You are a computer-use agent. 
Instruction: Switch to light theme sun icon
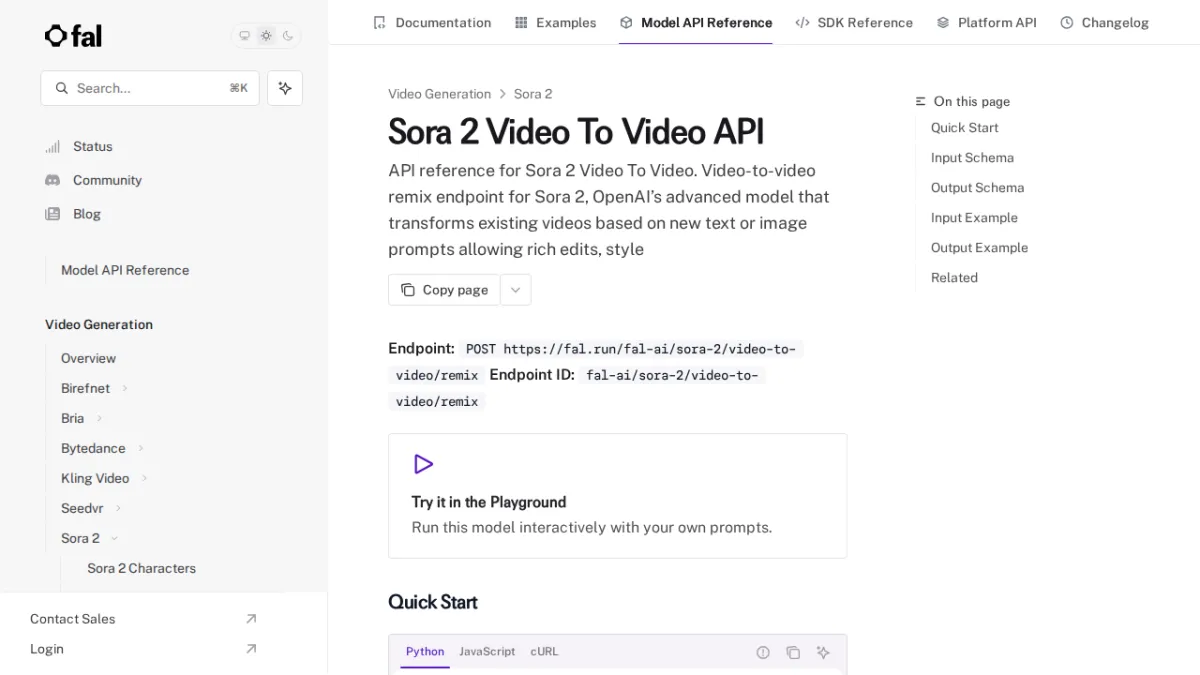tap(266, 36)
